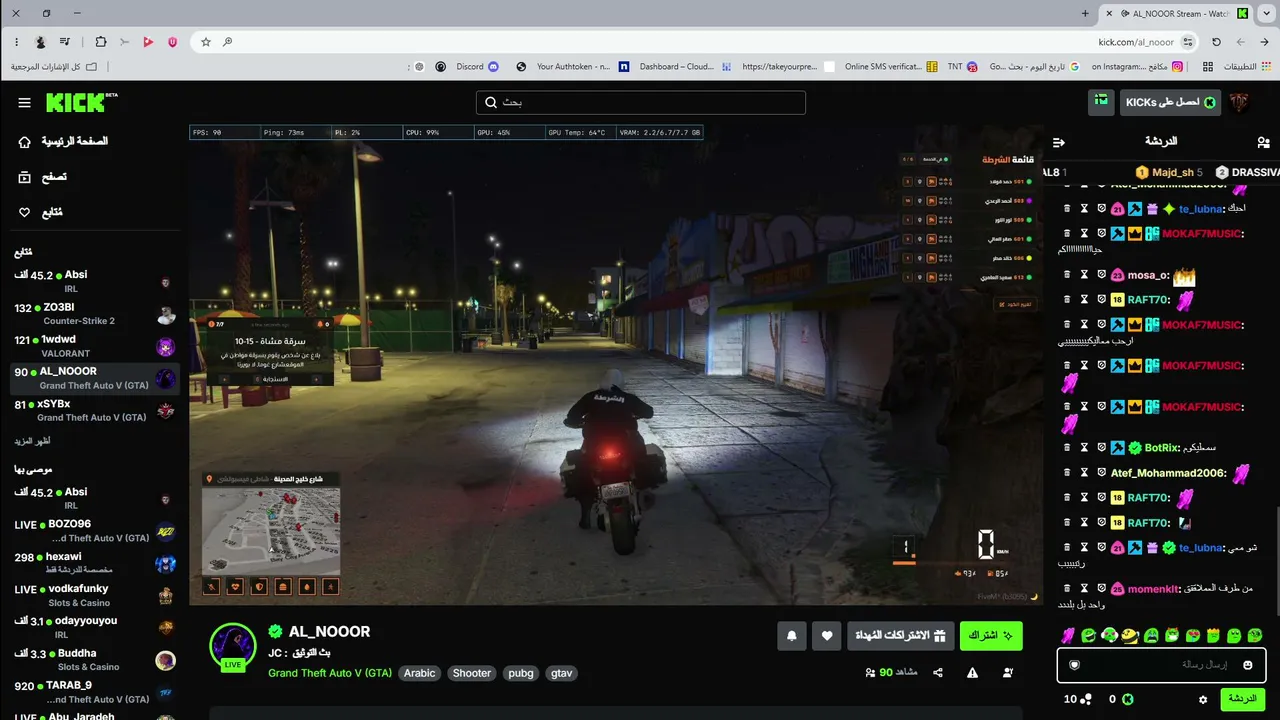Open recommended channel odayyouyou
Image resolution: width=1280 pixels, height=720 pixels.
point(95,627)
